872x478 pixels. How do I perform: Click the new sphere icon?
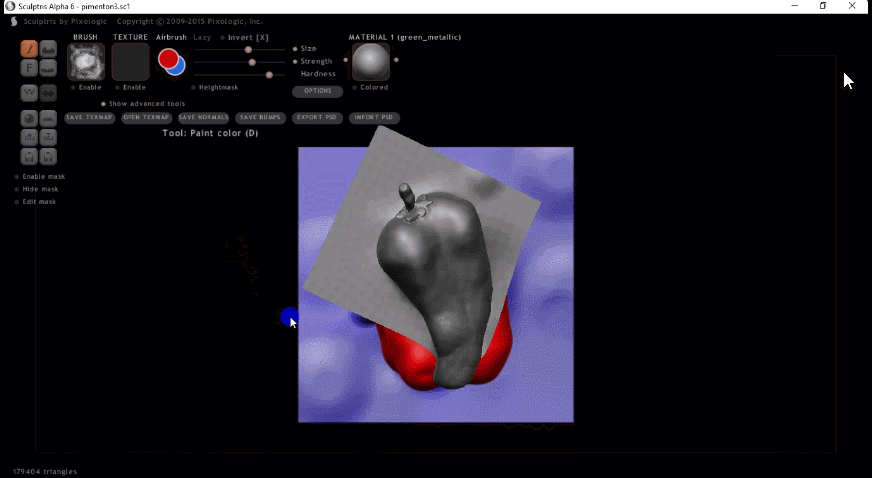29,118
